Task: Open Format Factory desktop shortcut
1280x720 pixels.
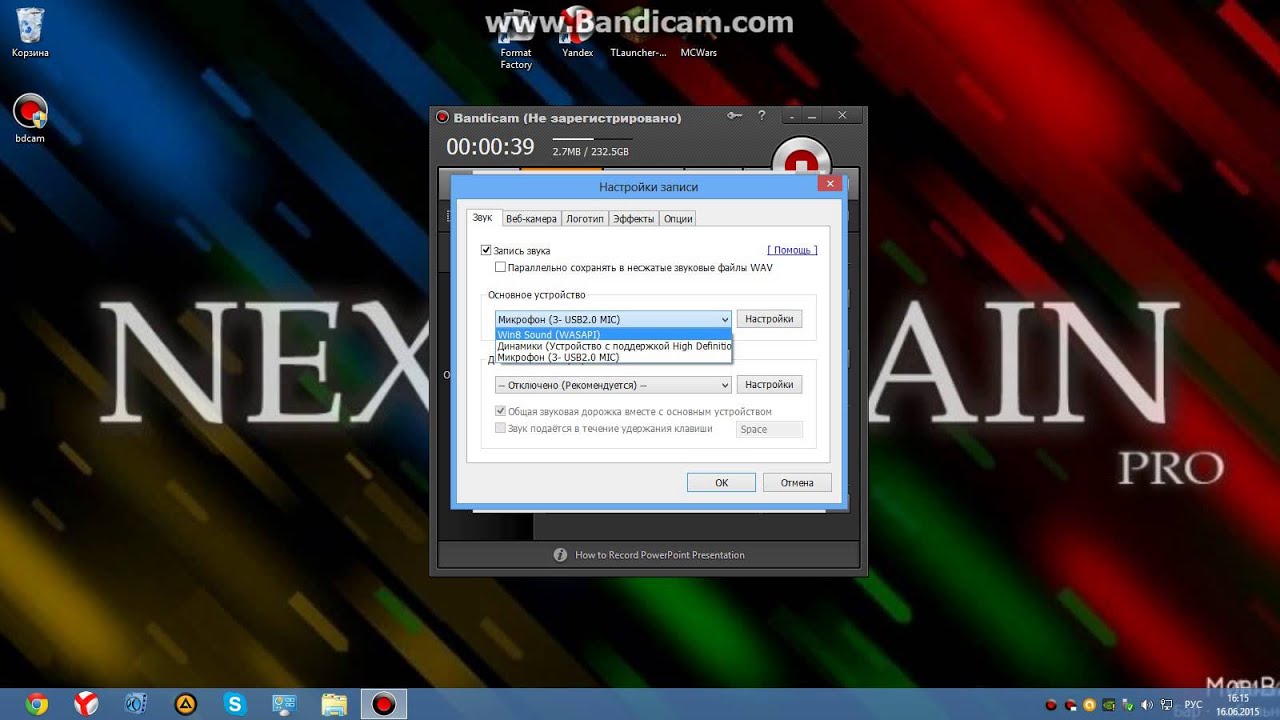Action: [516, 40]
